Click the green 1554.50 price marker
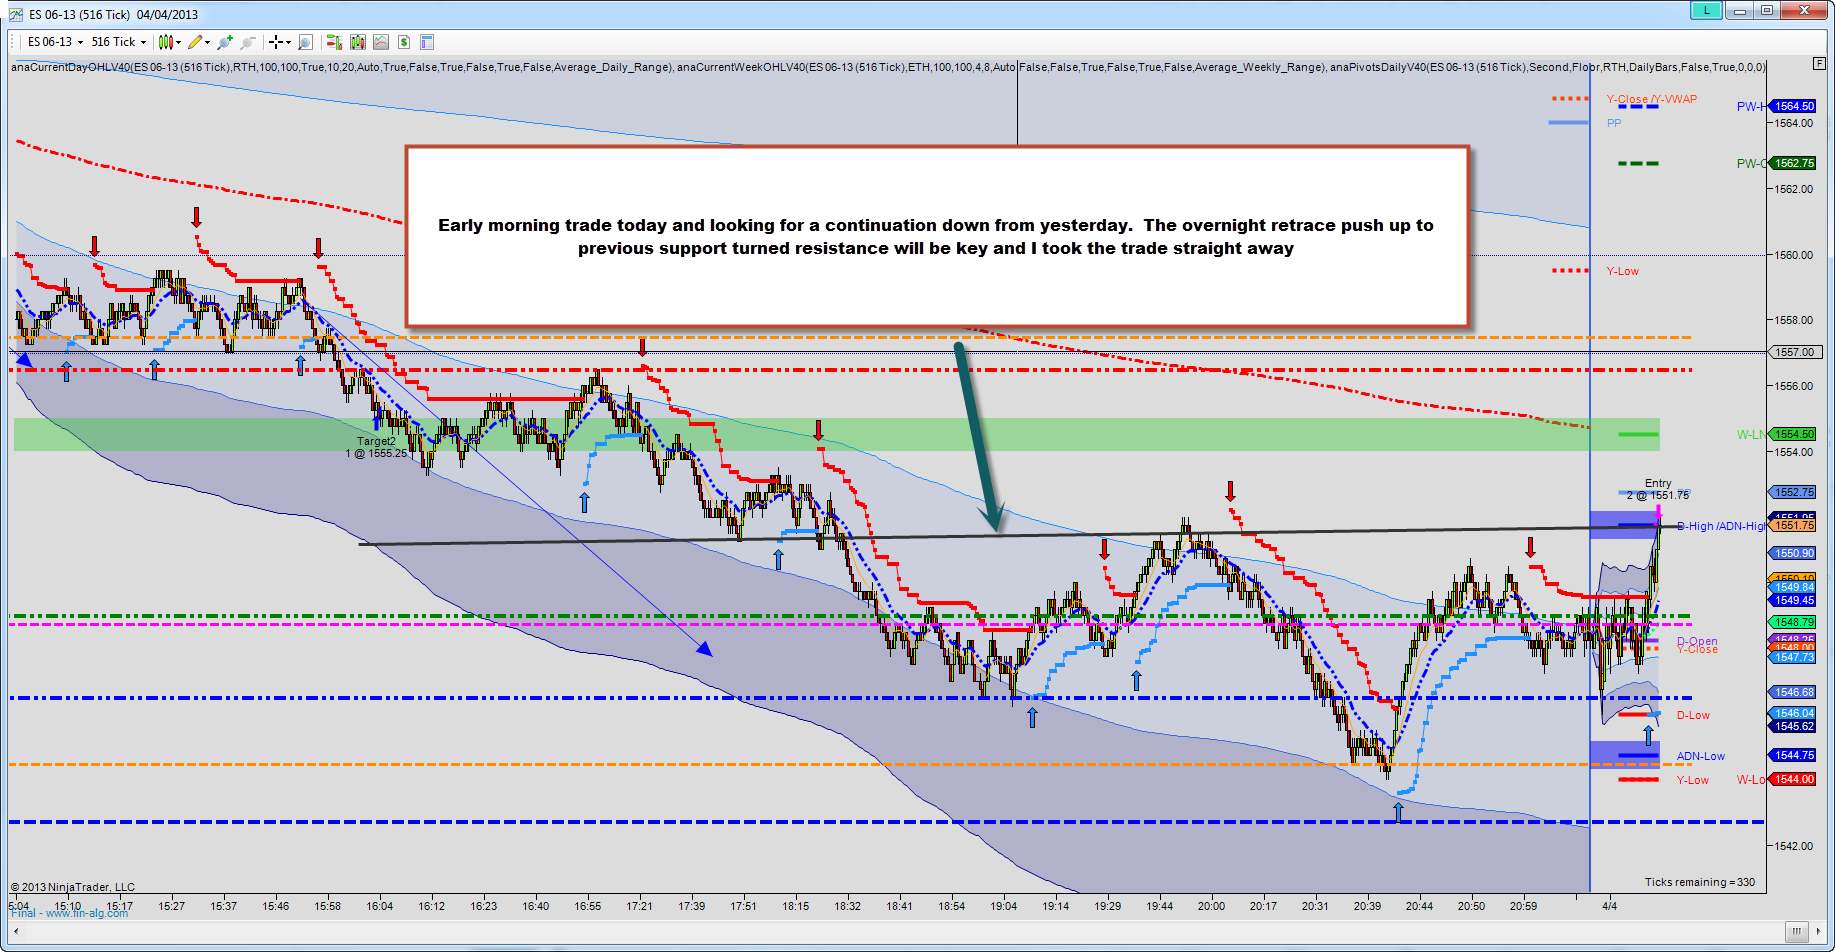This screenshot has height=952, width=1835. pos(1794,434)
